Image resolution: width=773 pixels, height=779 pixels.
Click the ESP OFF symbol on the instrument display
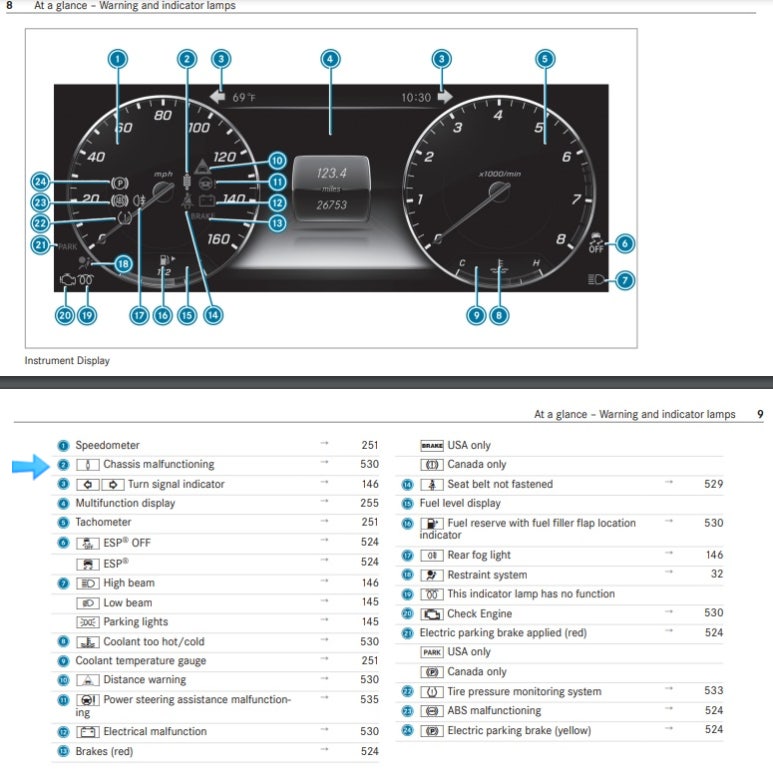[x=596, y=243]
